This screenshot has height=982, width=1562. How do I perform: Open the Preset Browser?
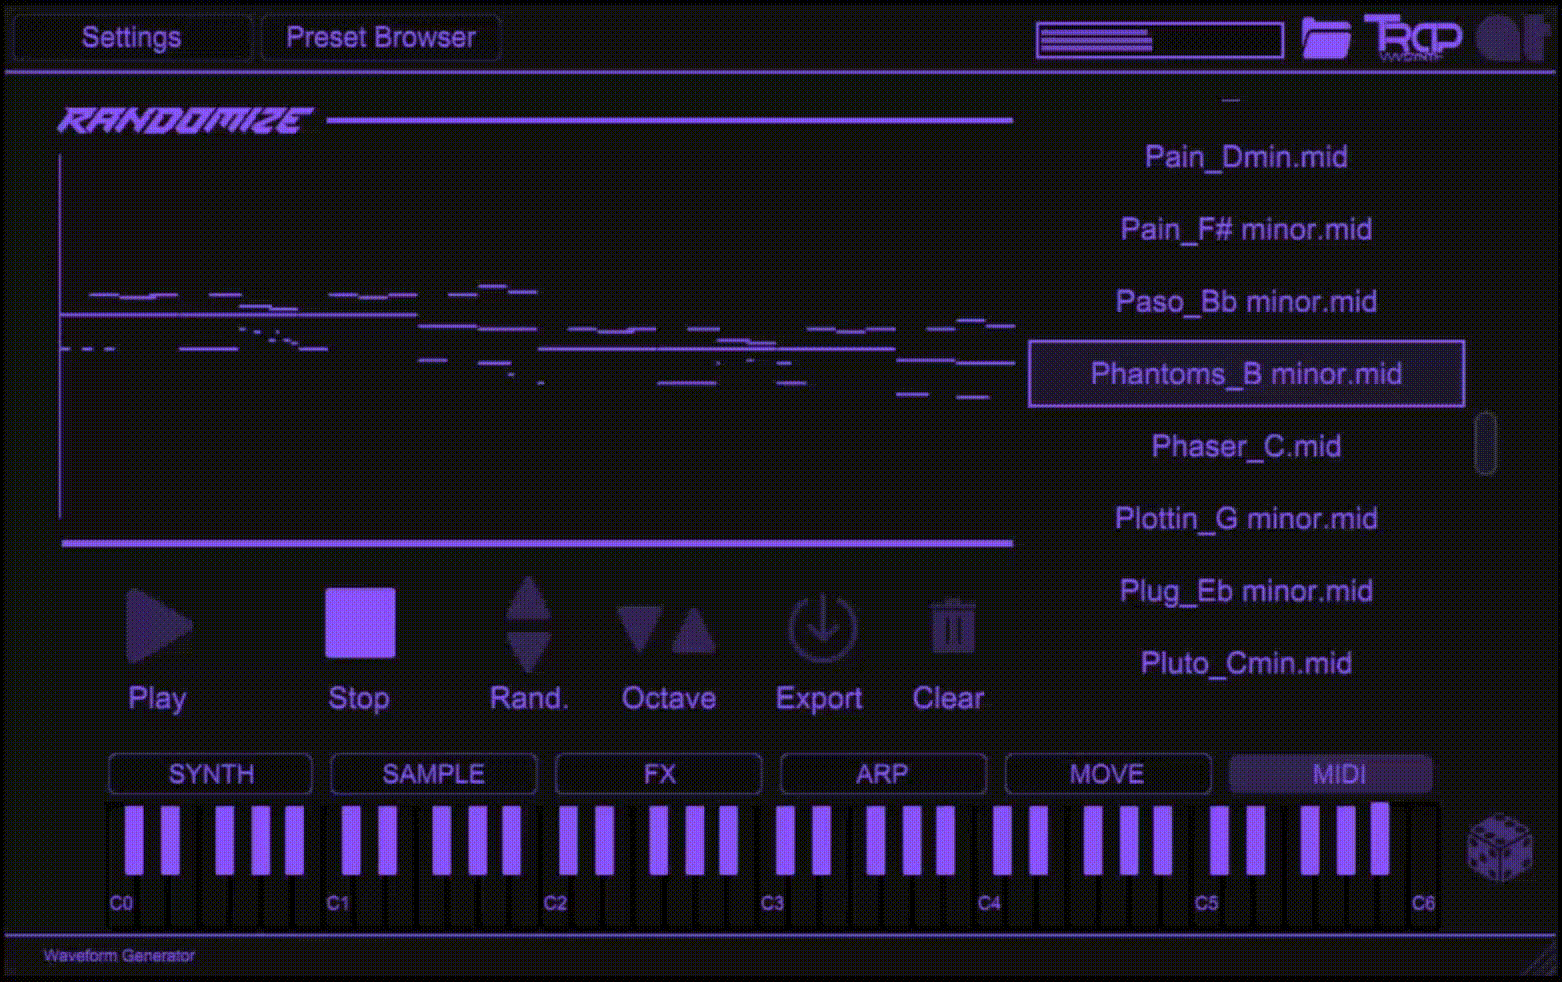[x=380, y=37]
